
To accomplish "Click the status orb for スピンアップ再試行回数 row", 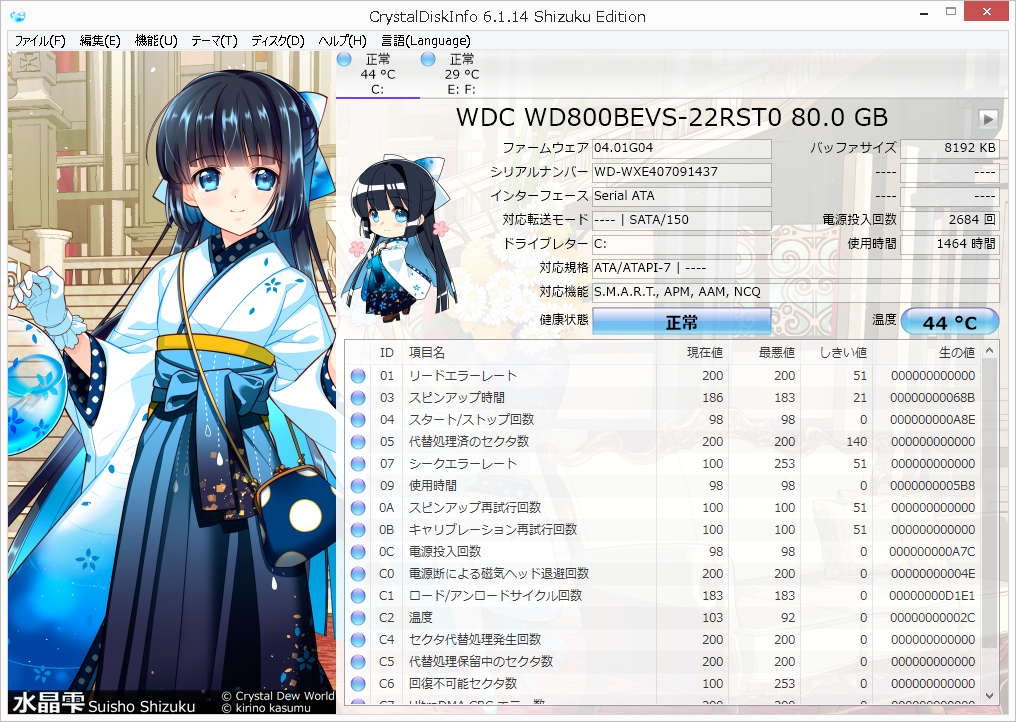I will [x=358, y=508].
